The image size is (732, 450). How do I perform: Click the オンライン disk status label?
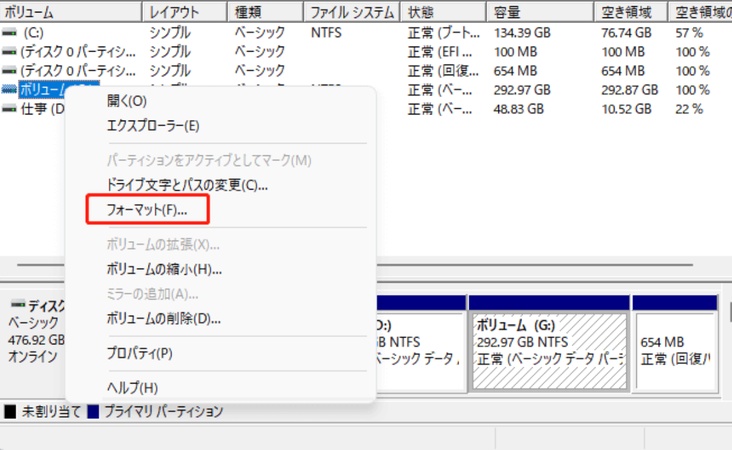click(33, 357)
